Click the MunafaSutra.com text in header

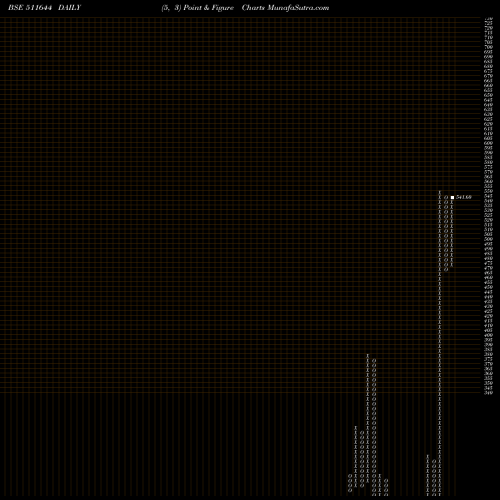click(298, 8)
